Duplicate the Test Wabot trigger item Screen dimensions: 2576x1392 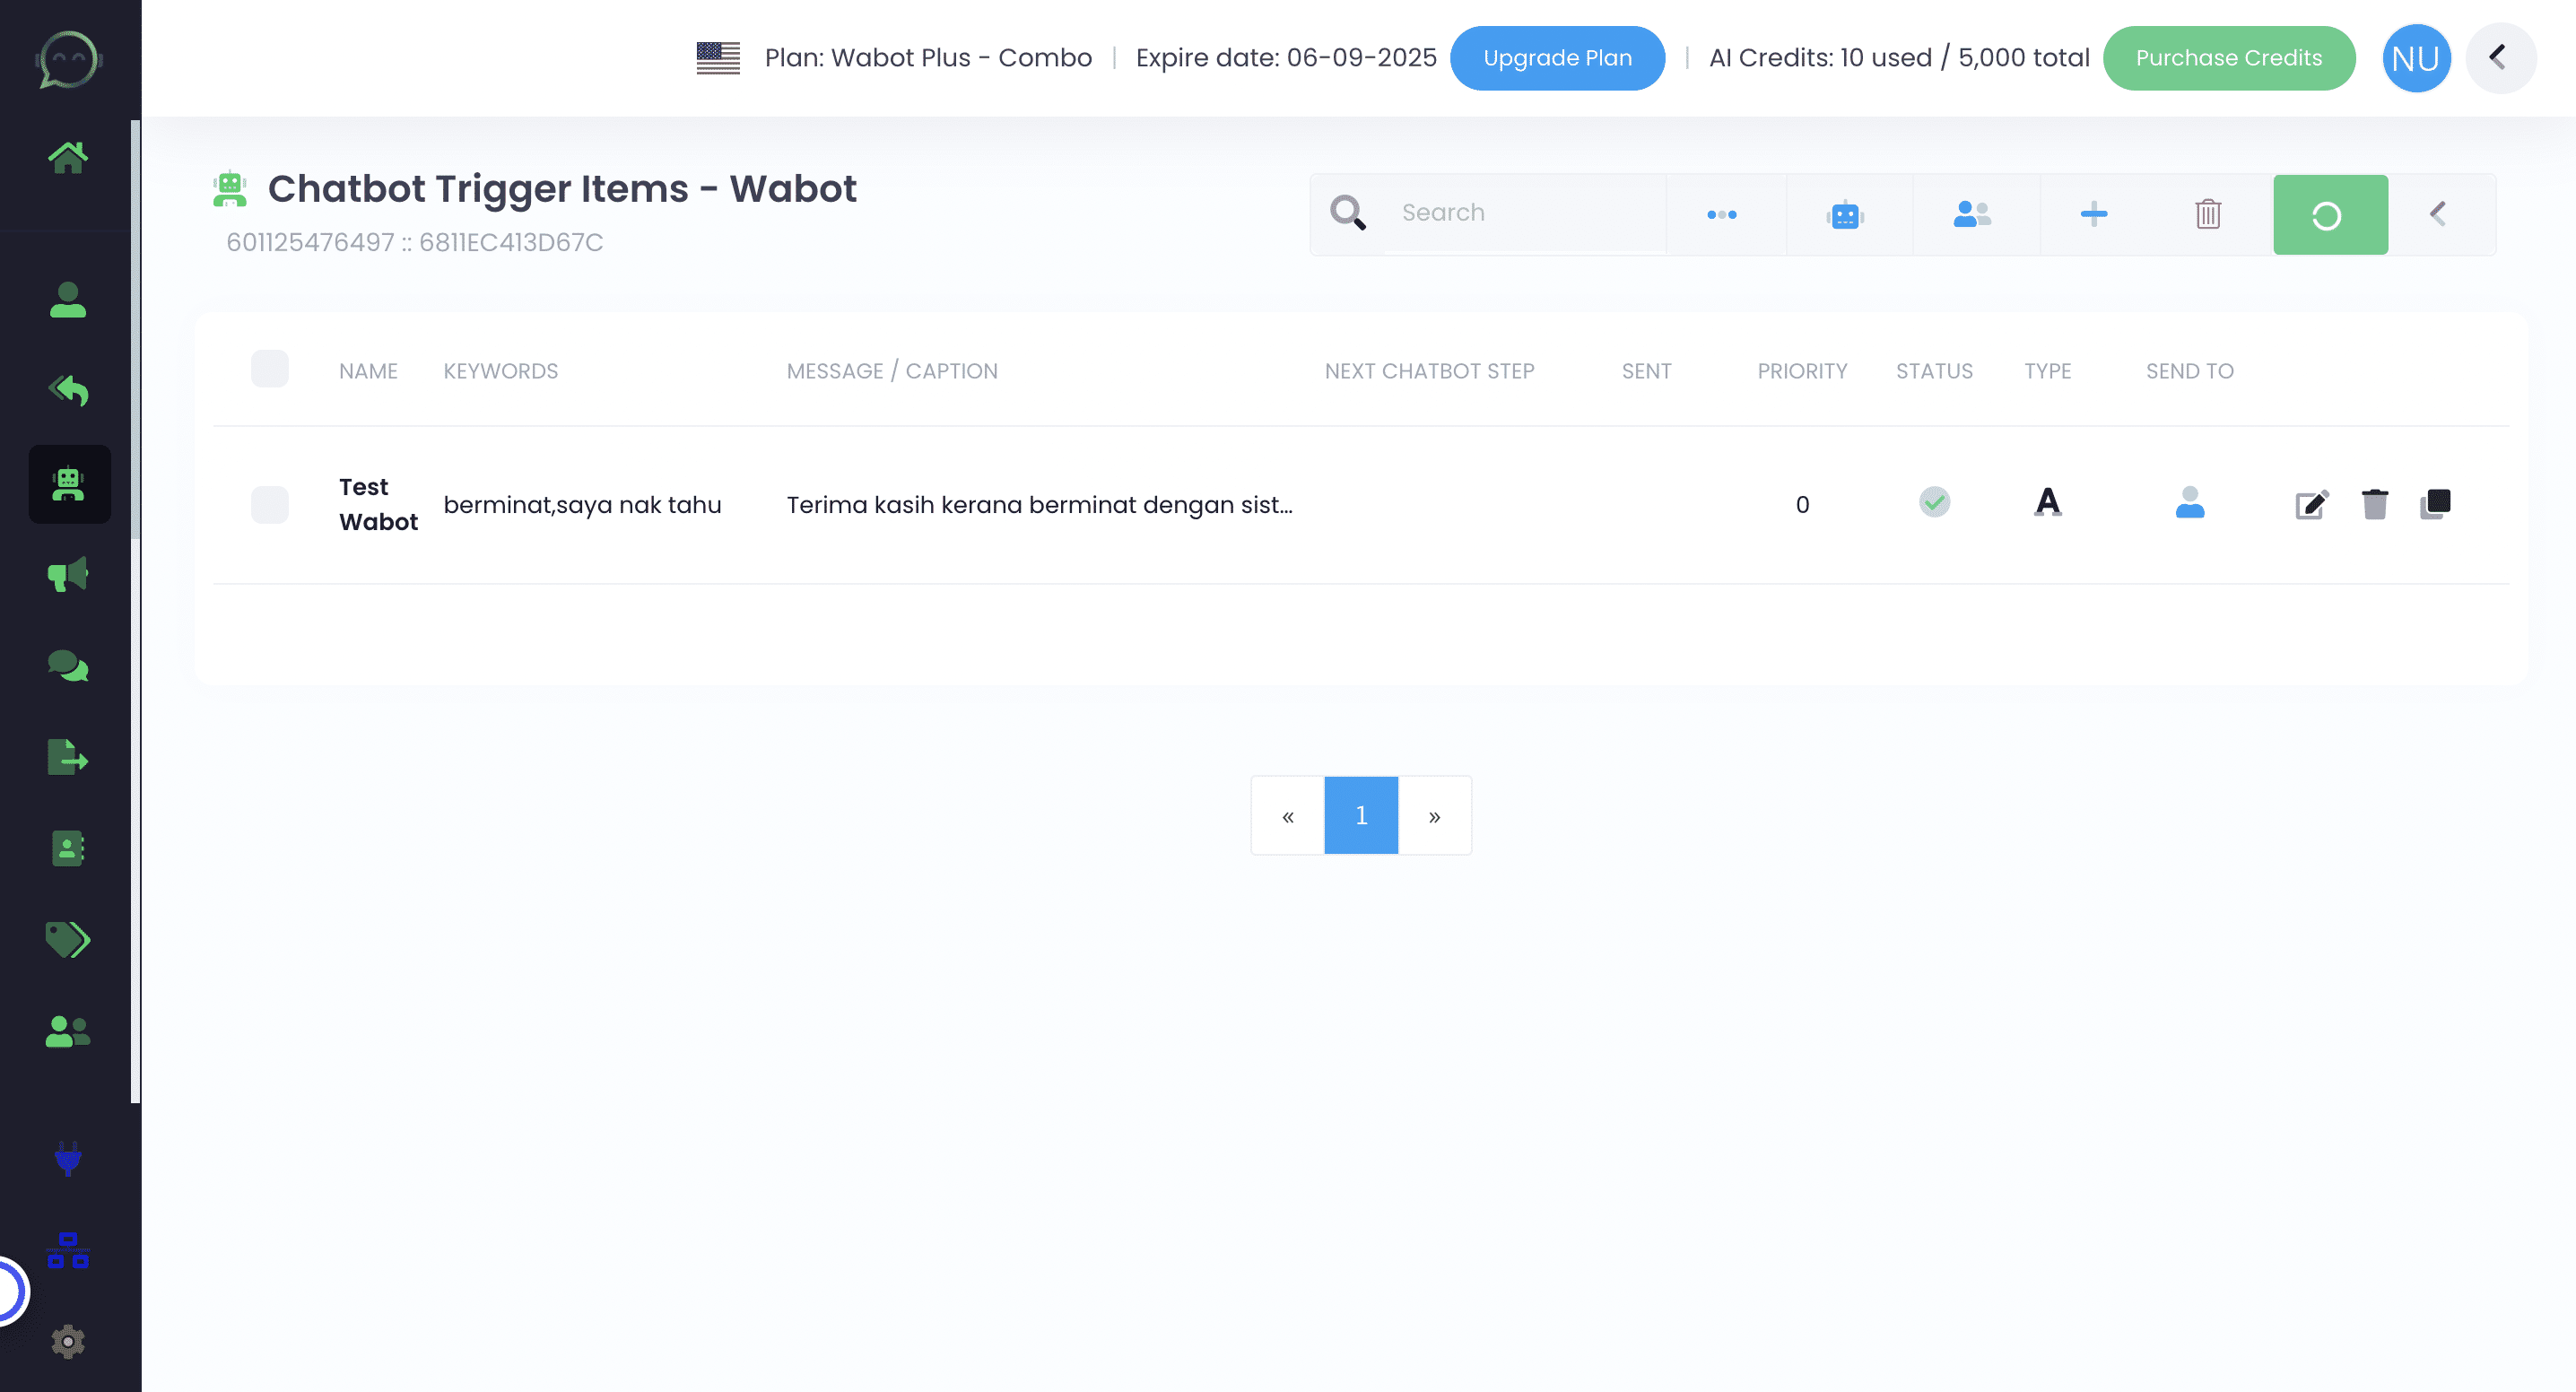click(x=2435, y=504)
